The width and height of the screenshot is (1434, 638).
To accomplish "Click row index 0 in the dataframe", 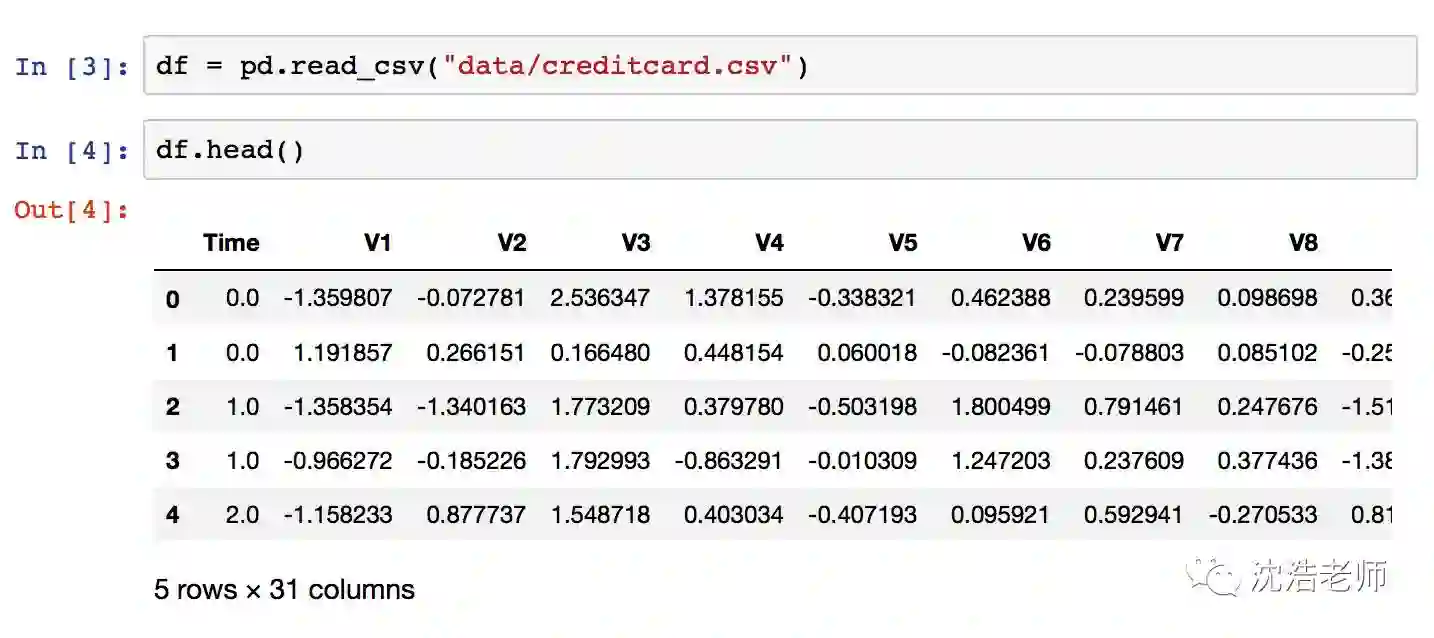I will pos(173,298).
